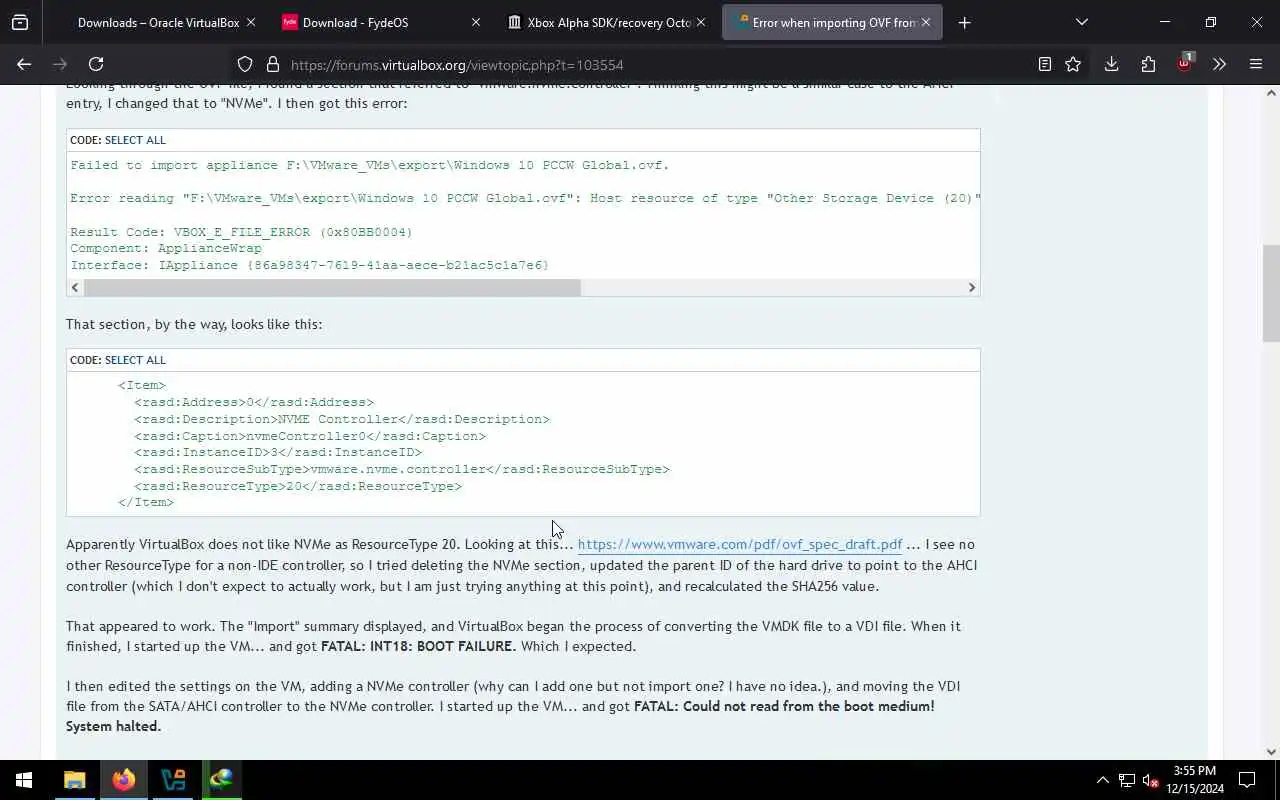
Task: Click the code block horizontal scrollbar thumb
Action: tap(332, 287)
